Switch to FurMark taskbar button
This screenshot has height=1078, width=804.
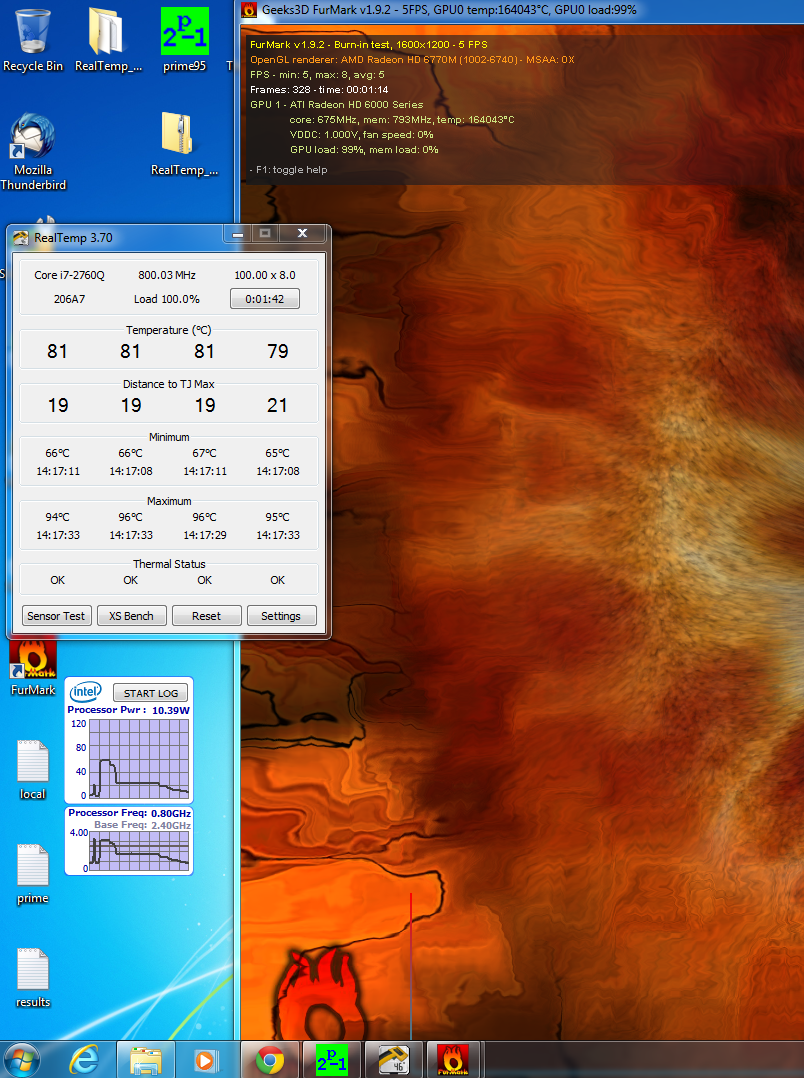(455, 1059)
